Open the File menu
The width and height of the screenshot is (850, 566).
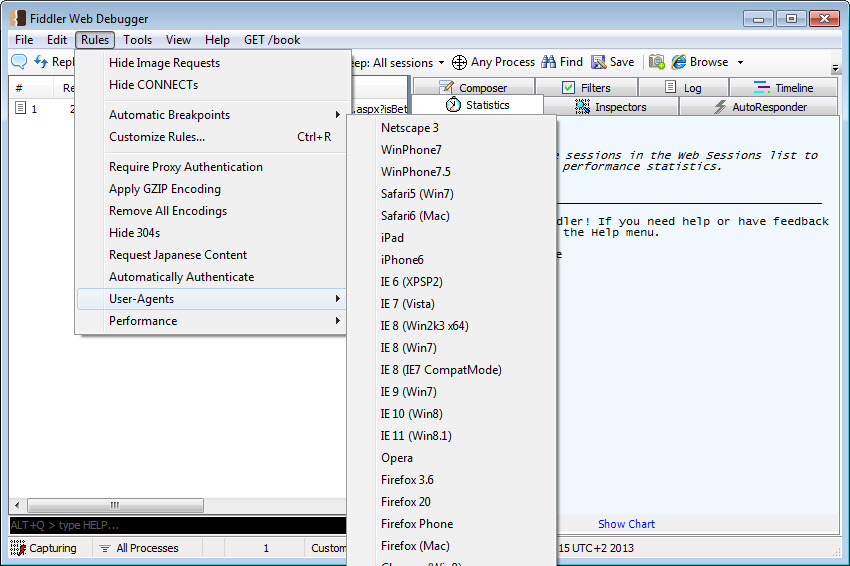[24, 40]
